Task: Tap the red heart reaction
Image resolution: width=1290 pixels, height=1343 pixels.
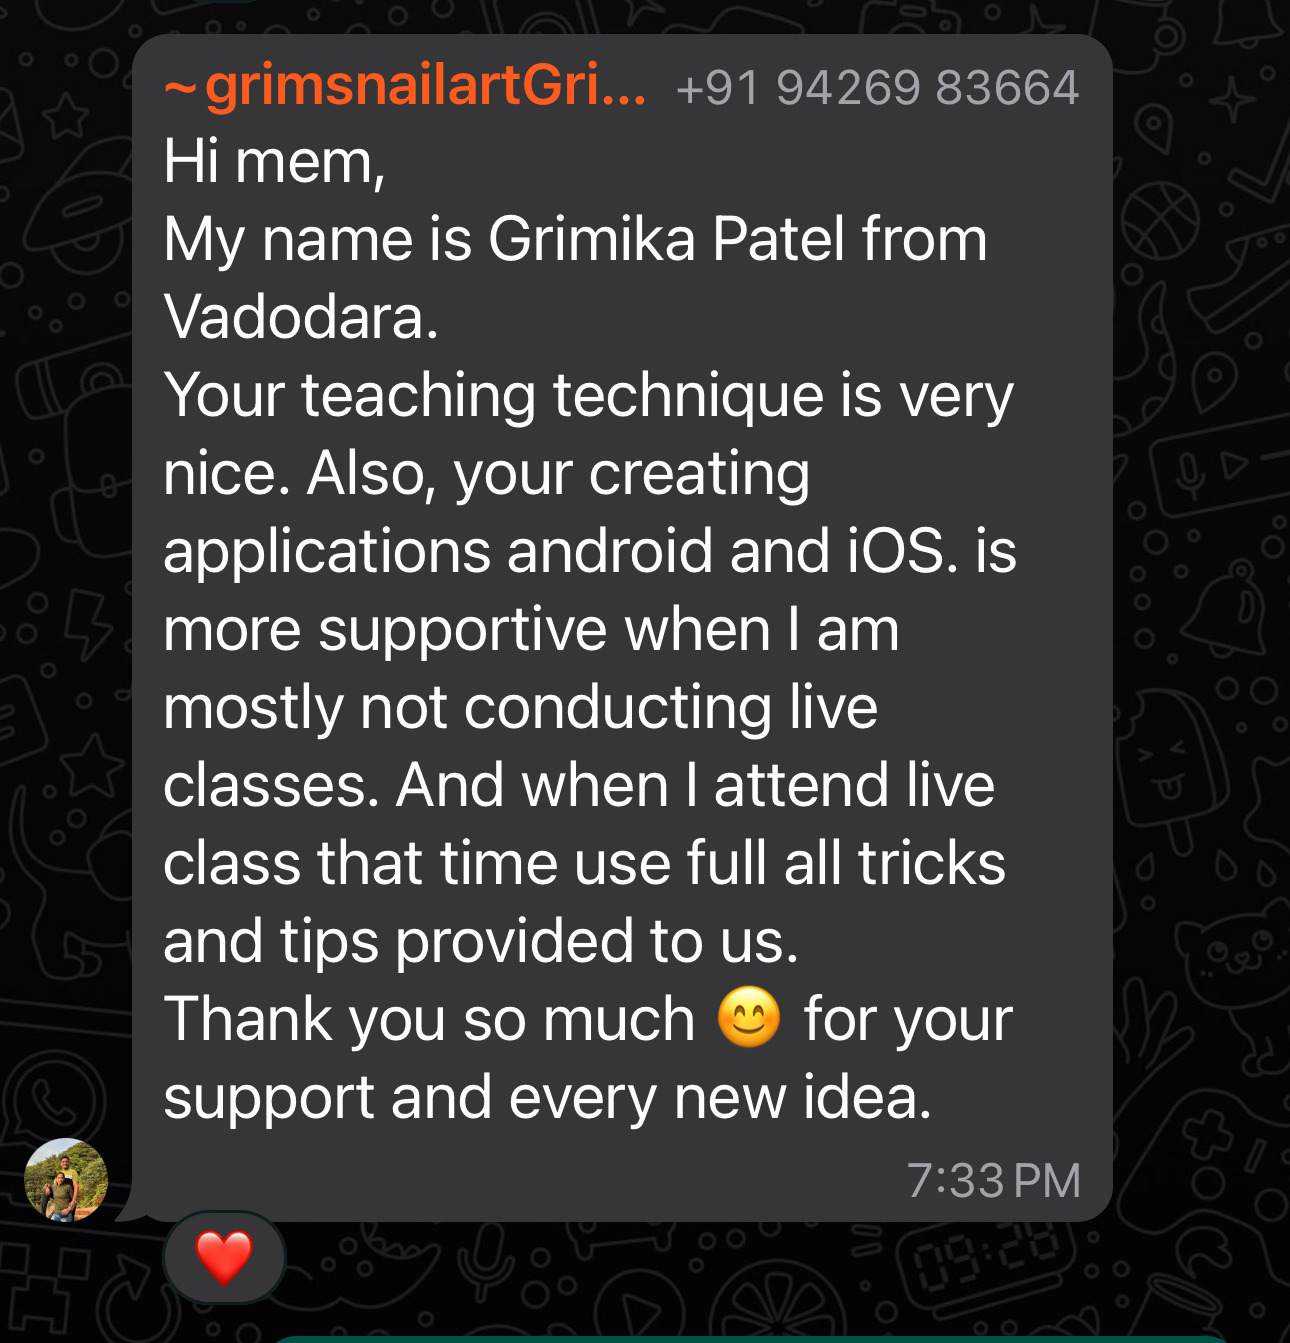Action: click(224, 1257)
